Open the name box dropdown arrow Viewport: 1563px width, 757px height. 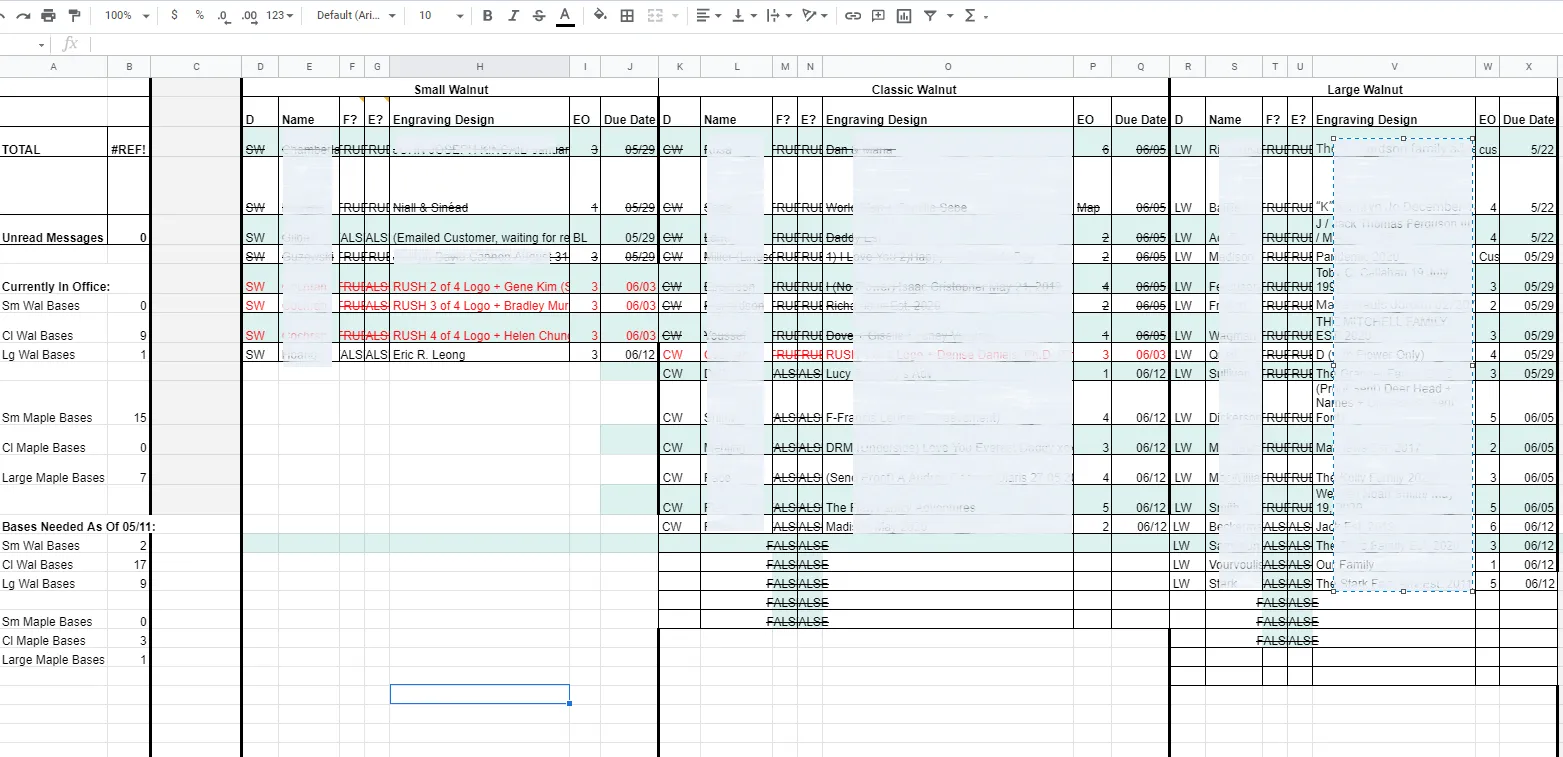click(41, 44)
